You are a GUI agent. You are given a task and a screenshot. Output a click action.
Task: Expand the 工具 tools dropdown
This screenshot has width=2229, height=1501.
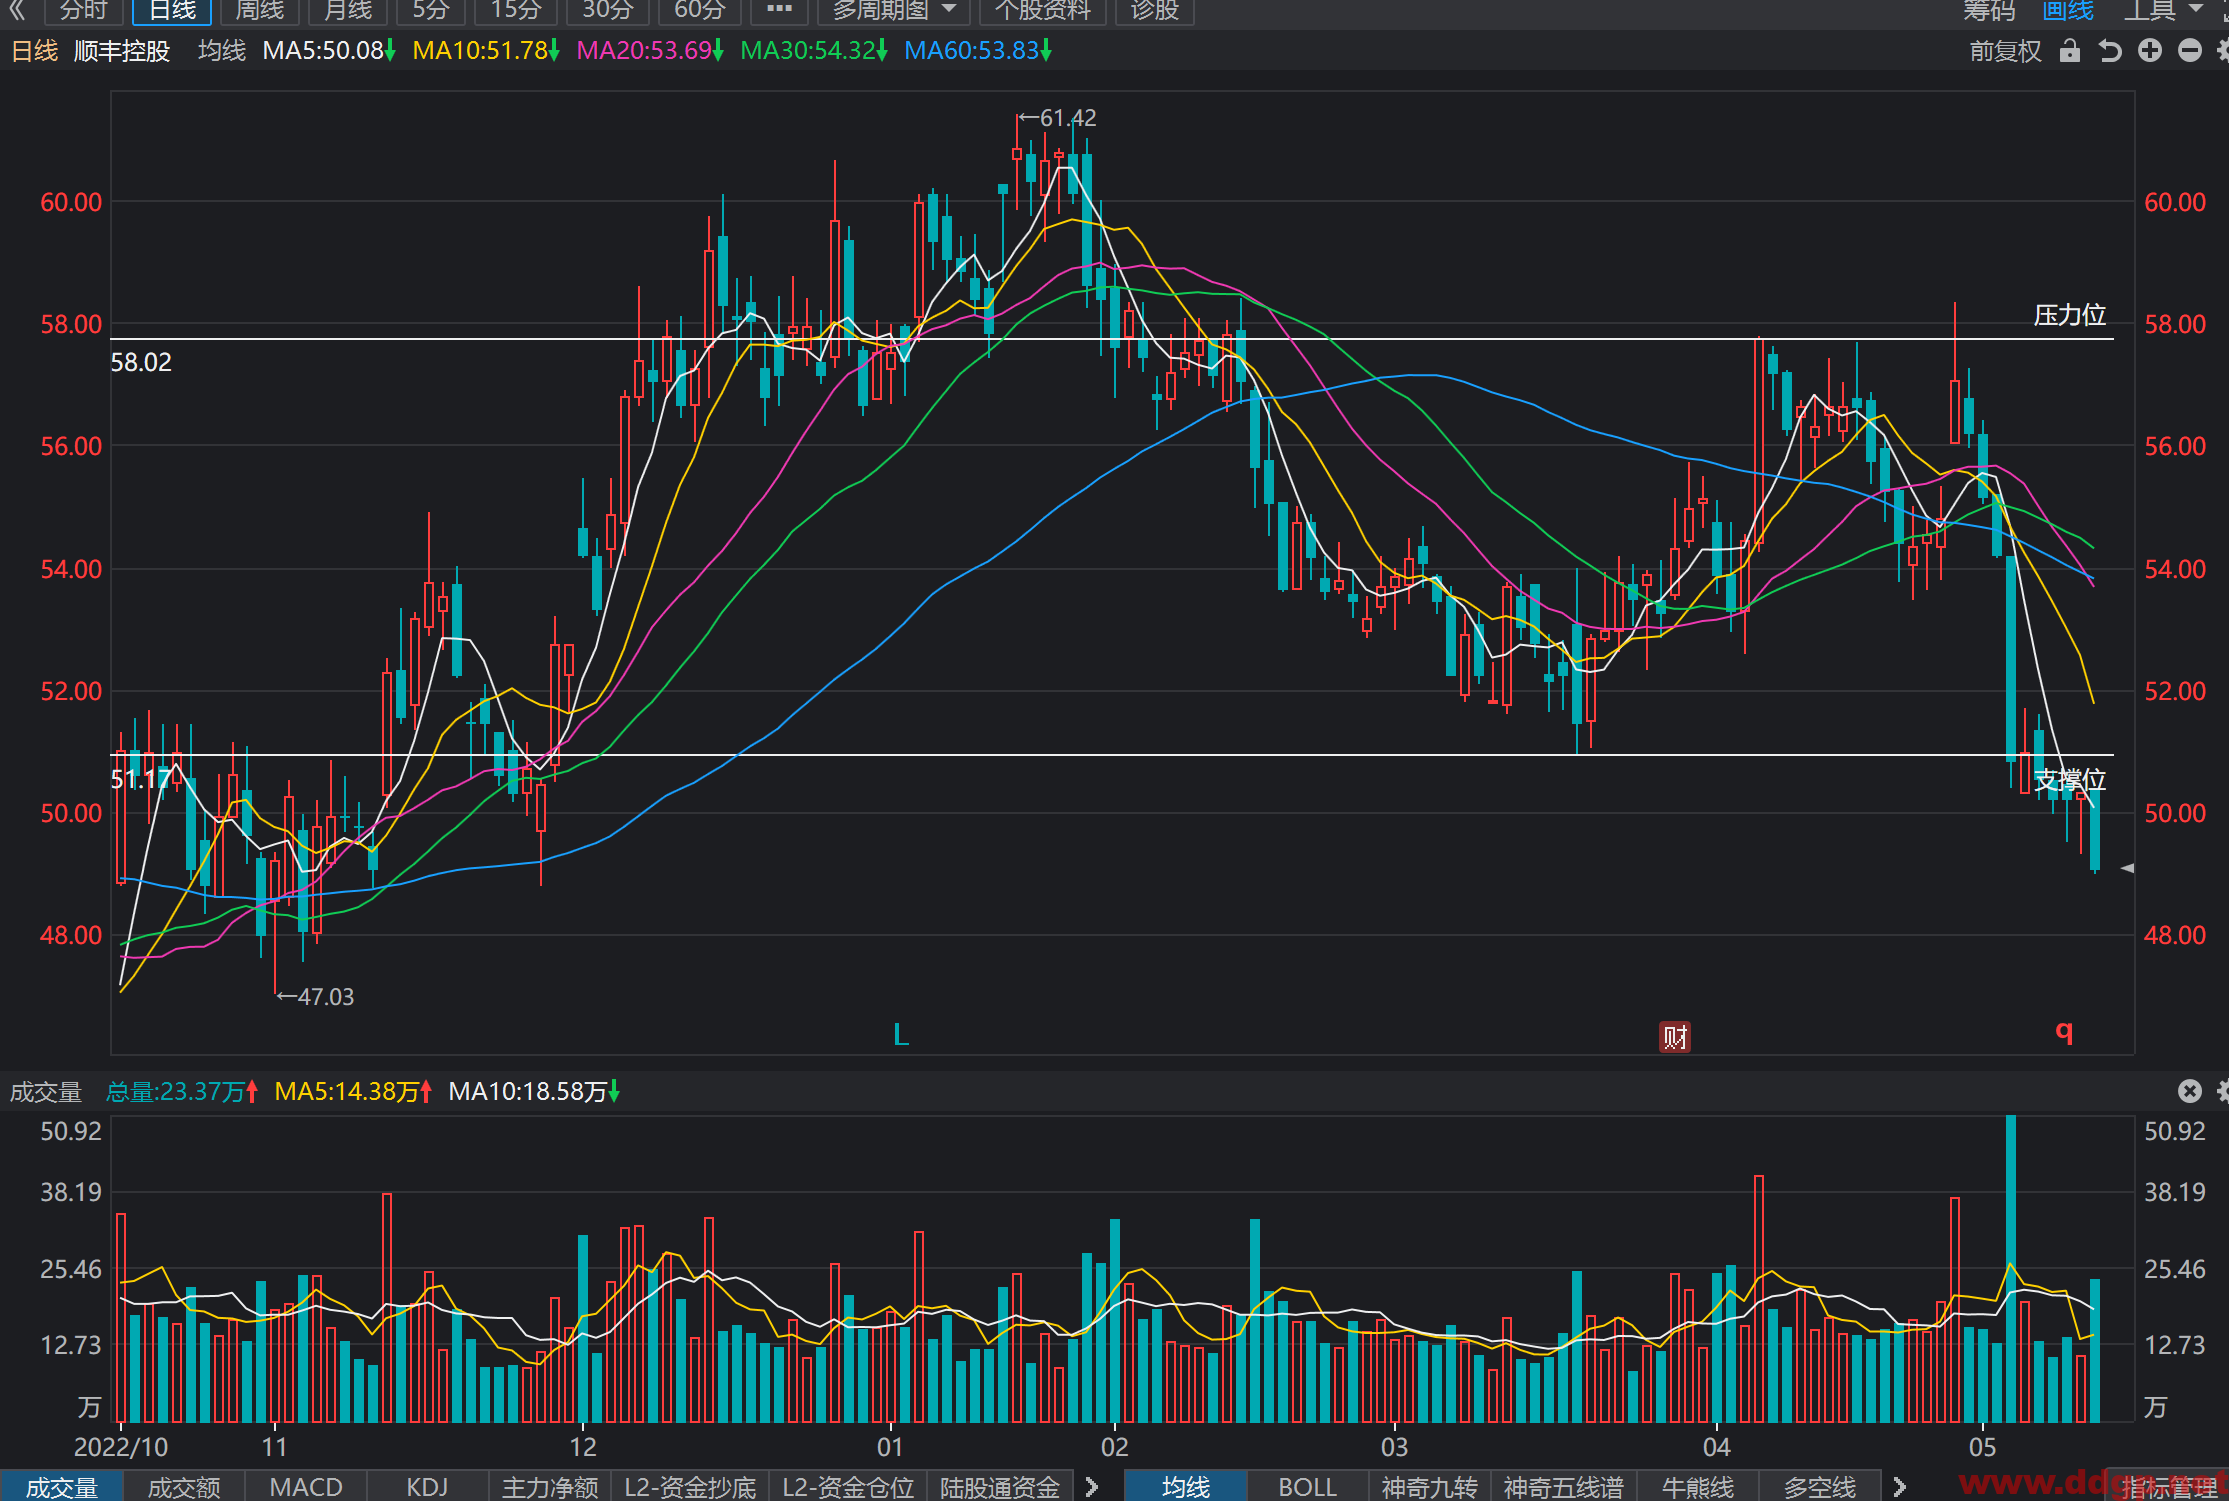2164,11
